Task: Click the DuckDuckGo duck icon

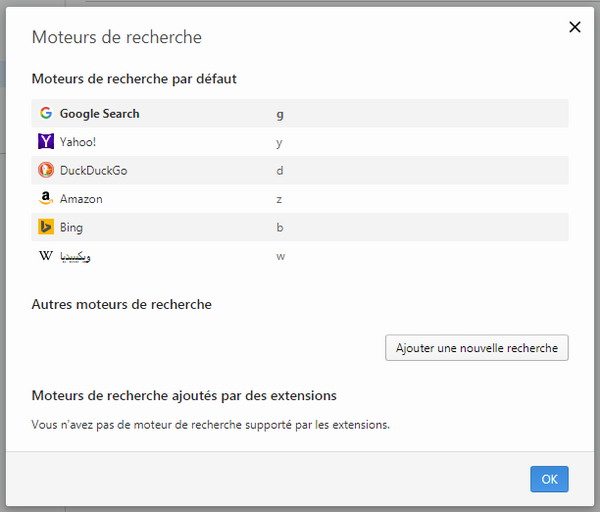Action: [46, 170]
